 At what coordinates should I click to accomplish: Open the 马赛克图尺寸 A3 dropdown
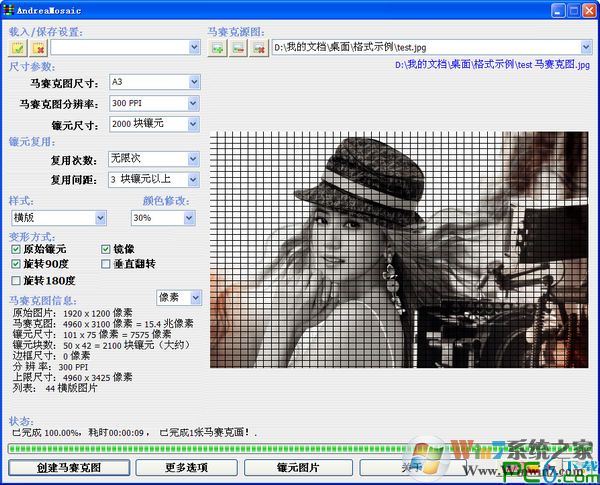[193, 82]
